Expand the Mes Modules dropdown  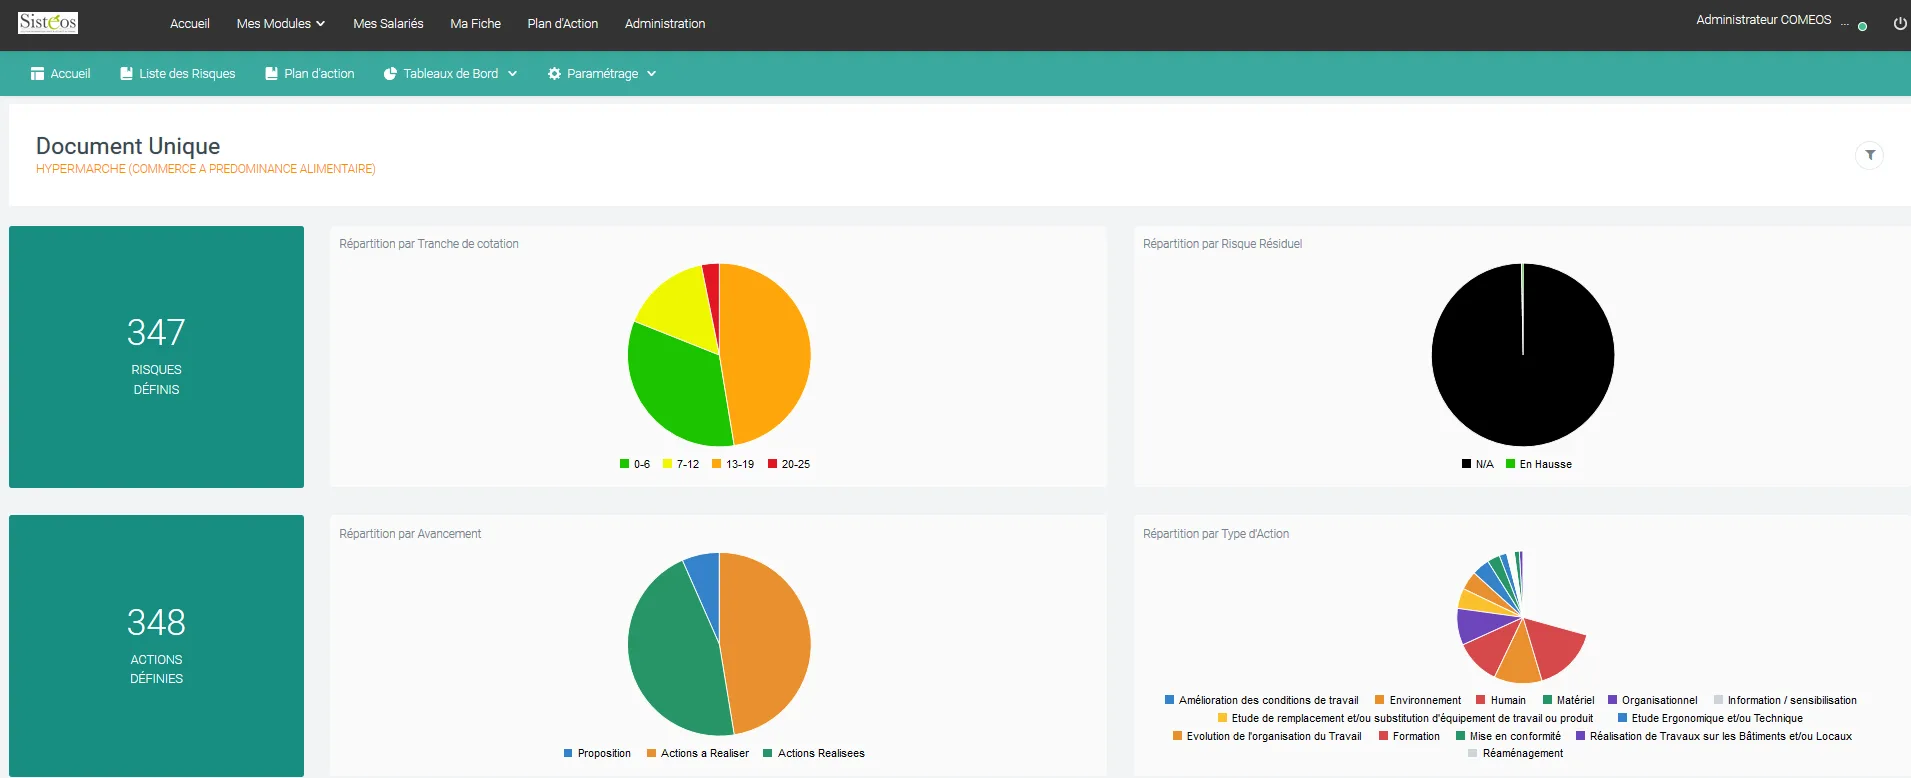(281, 23)
